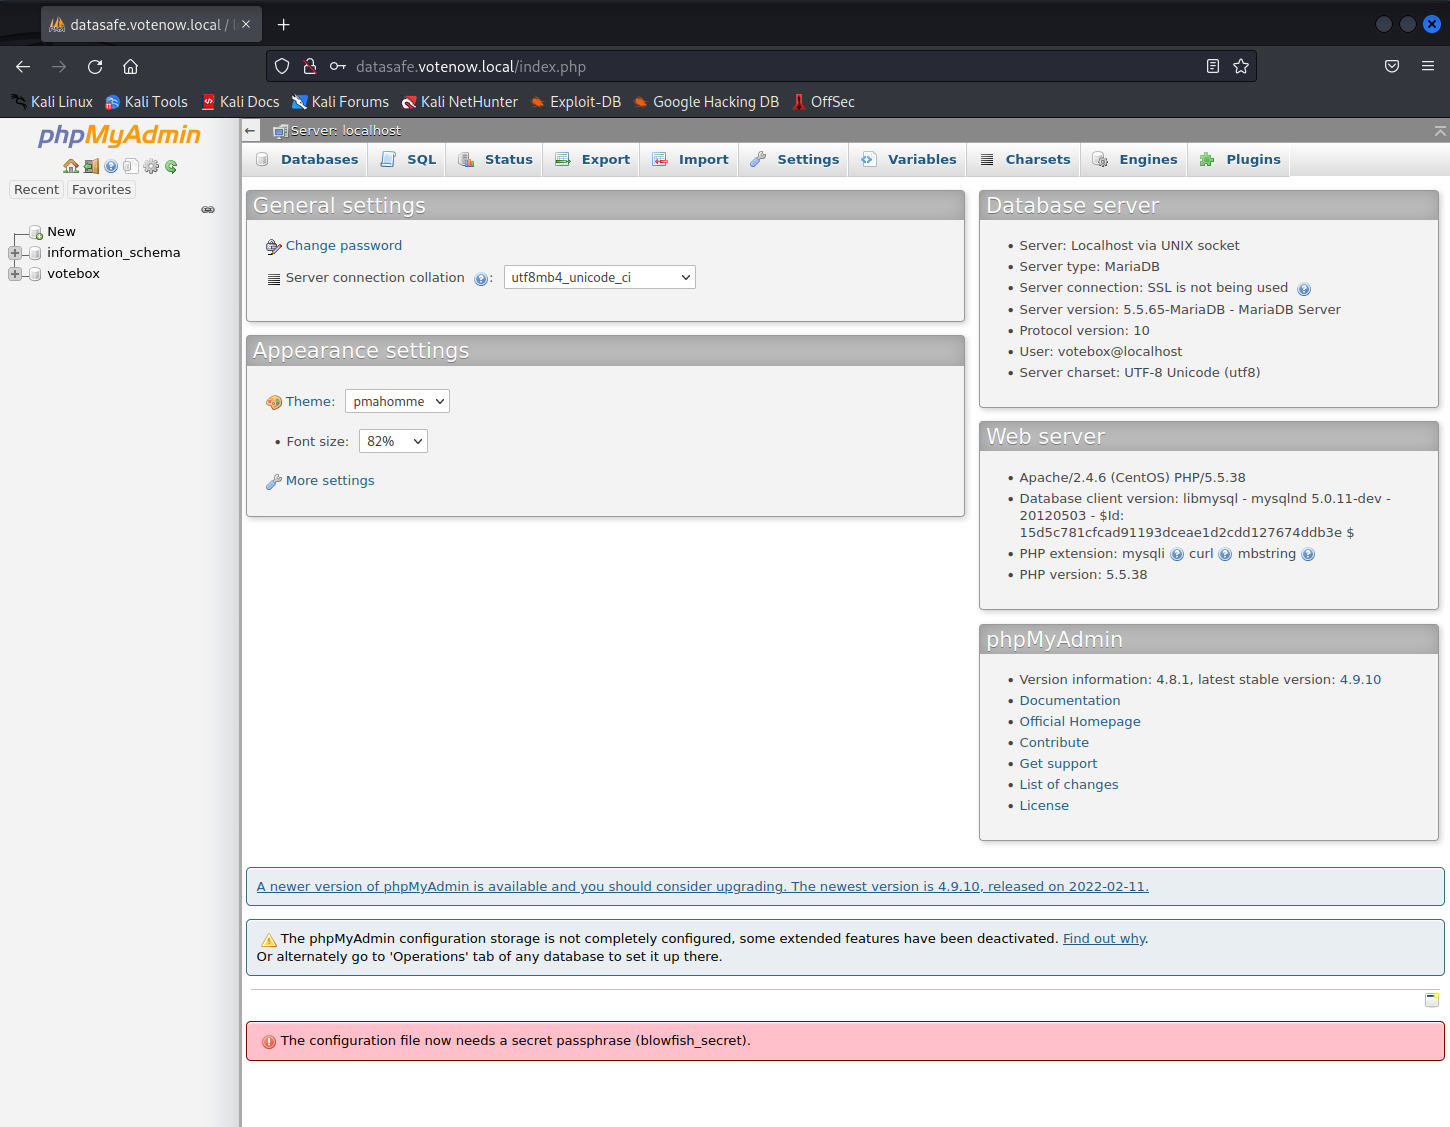The image size is (1450, 1127).
Task: Click the Favorites button
Action: point(102,190)
